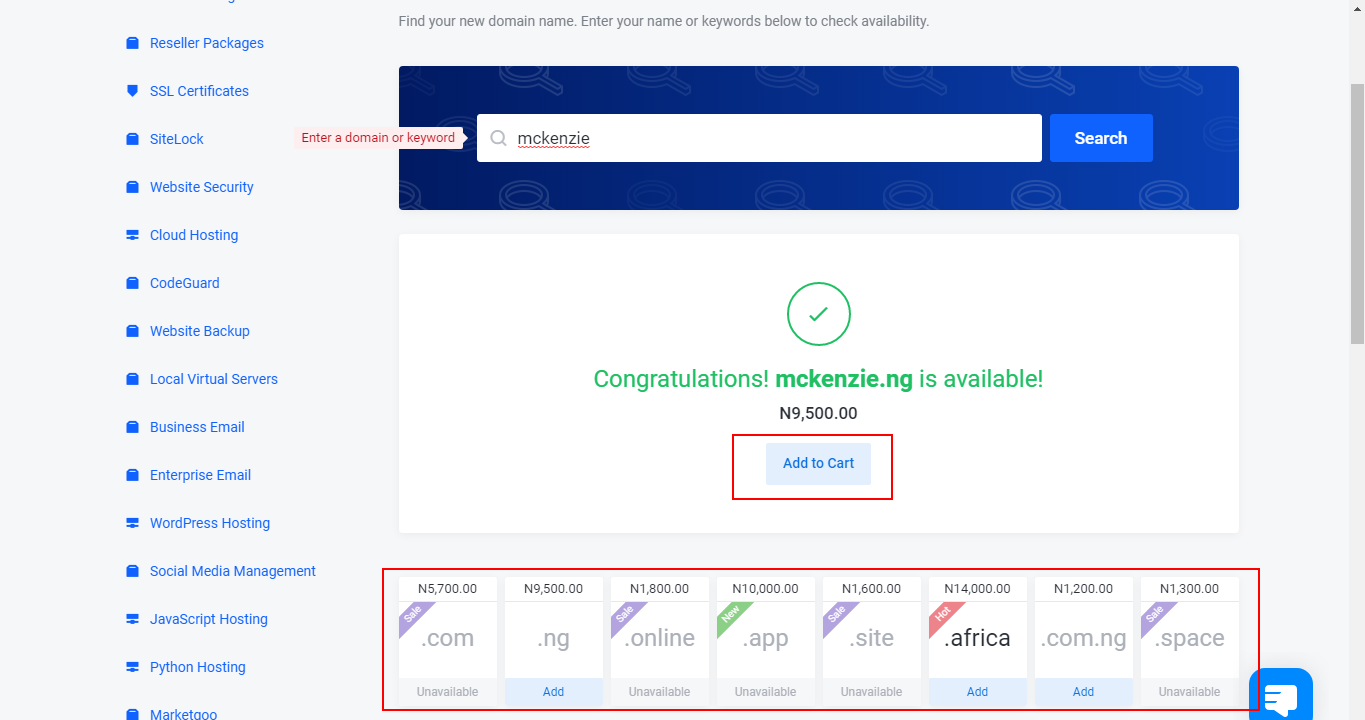The height and width of the screenshot is (720, 1365).
Task: Go to the CodeGuard sidebar item
Action: tap(184, 283)
